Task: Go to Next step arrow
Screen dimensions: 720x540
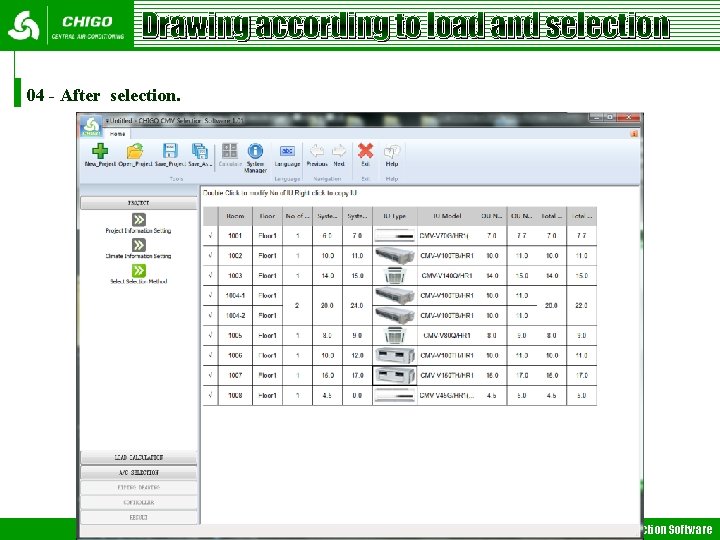Action: coord(339,151)
